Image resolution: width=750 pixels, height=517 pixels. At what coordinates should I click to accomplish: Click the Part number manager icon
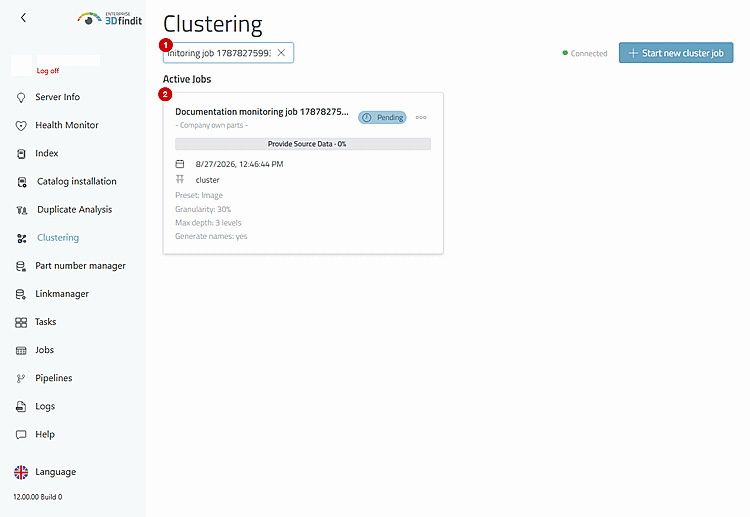pos(21,266)
